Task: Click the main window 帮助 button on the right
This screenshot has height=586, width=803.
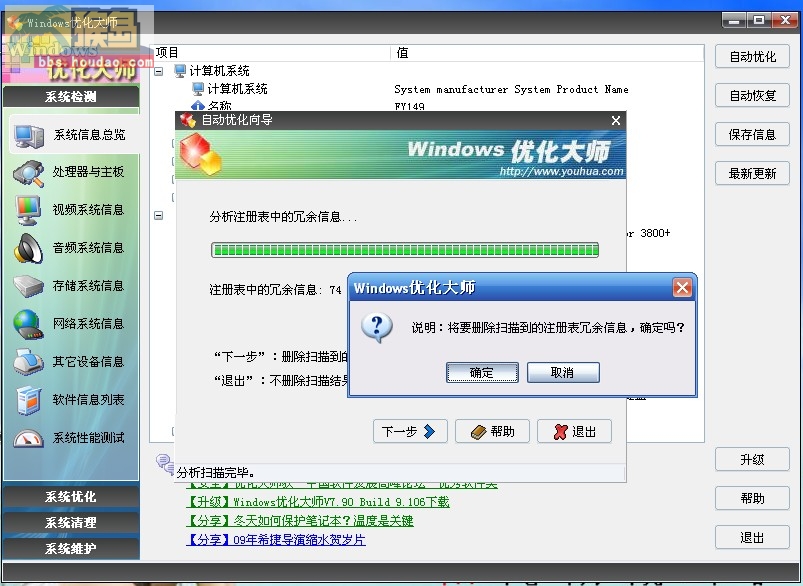Action: 752,498
